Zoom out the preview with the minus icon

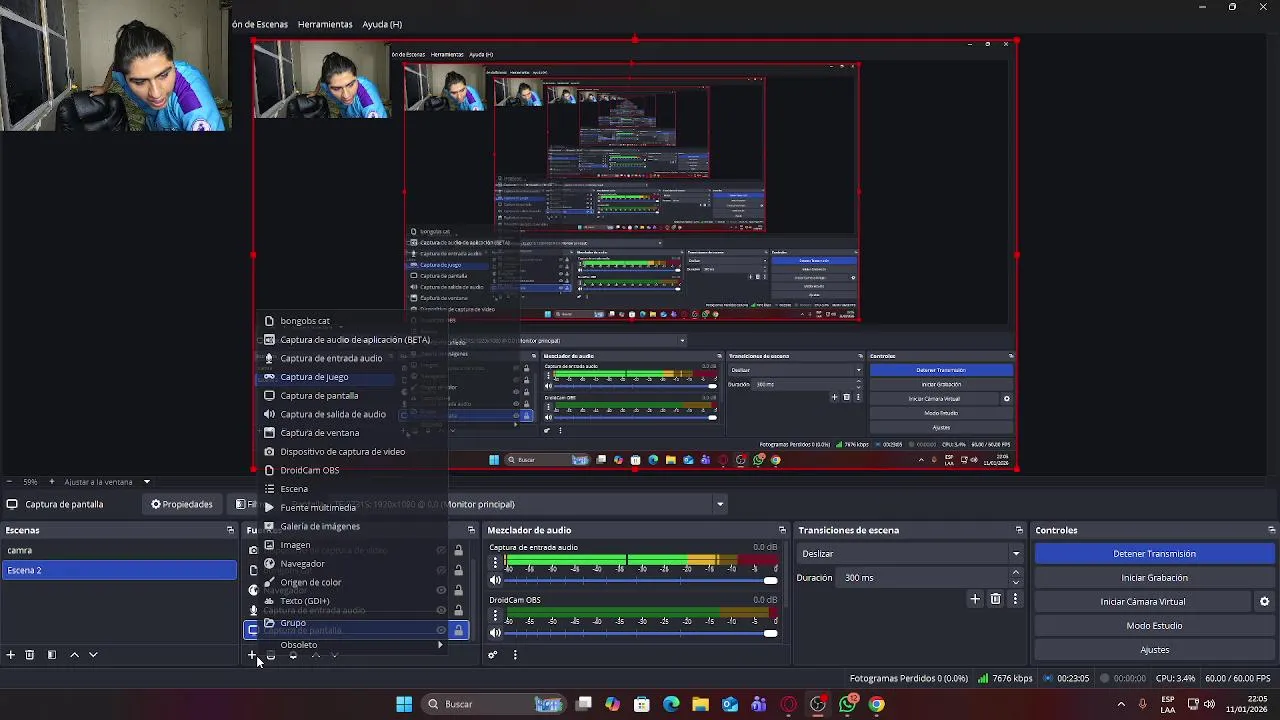point(8,482)
